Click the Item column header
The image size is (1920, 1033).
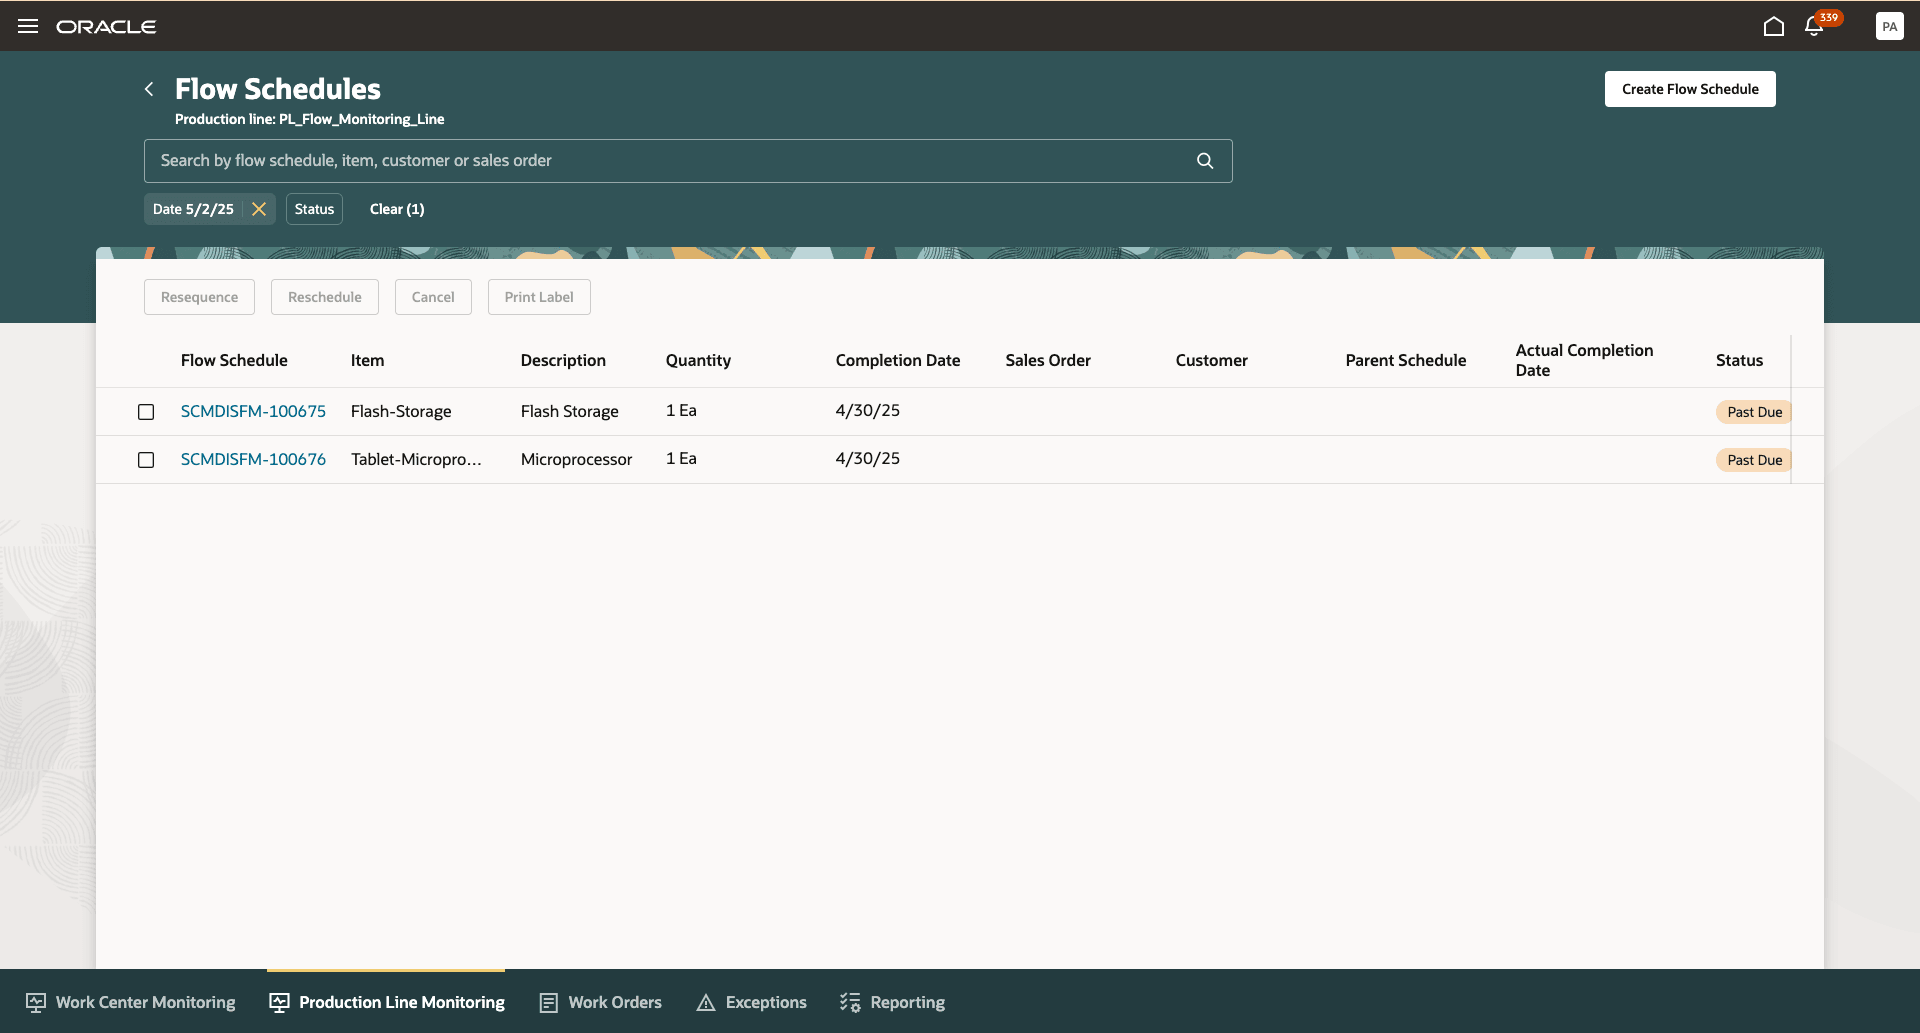(367, 360)
